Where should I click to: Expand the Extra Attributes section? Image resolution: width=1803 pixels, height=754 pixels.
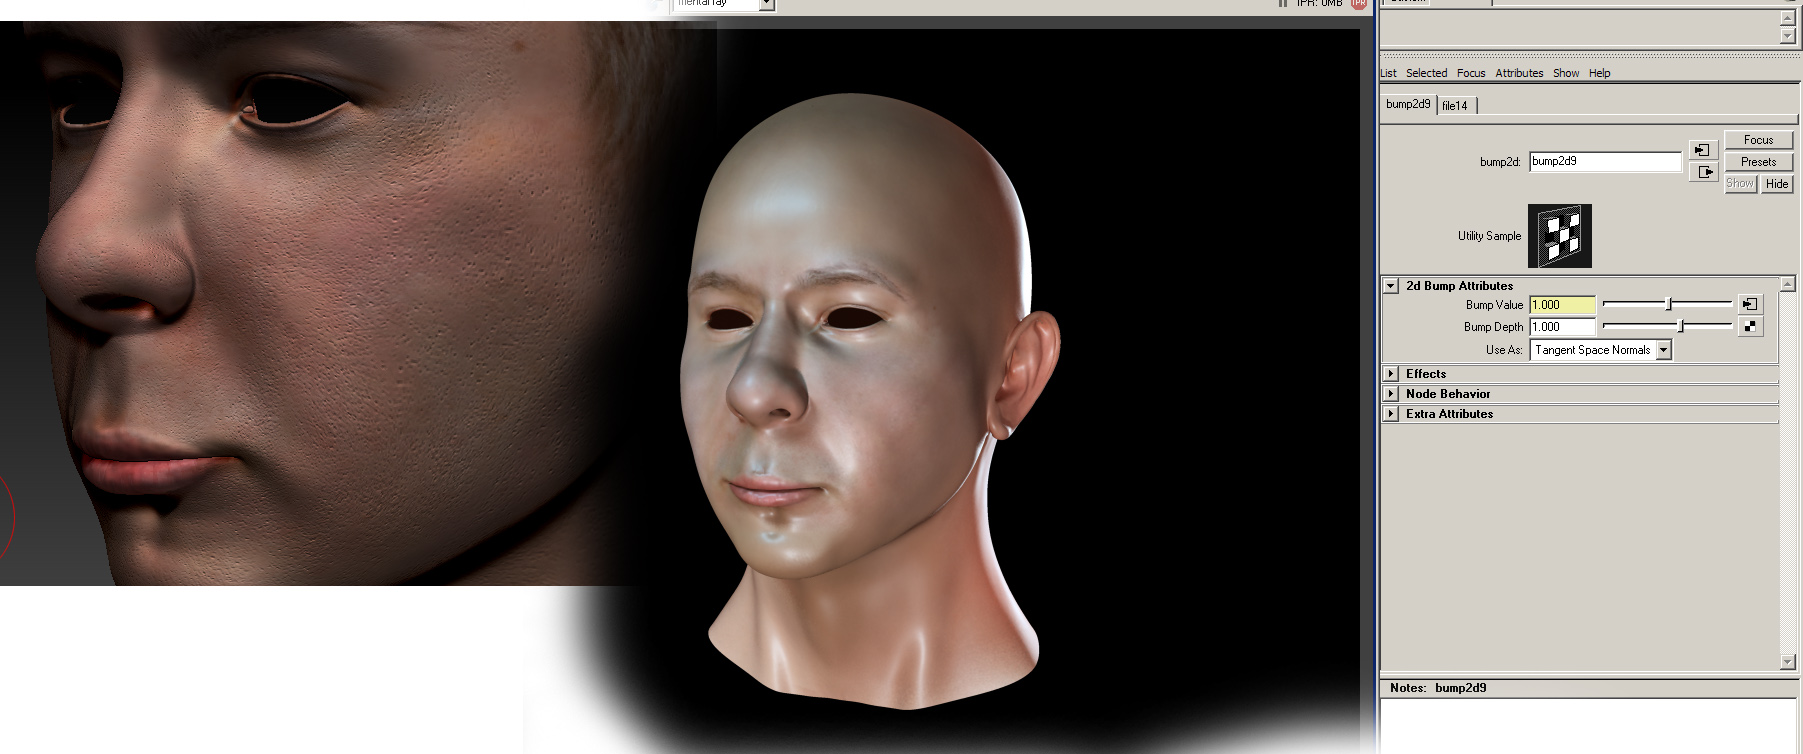coord(1390,414)
